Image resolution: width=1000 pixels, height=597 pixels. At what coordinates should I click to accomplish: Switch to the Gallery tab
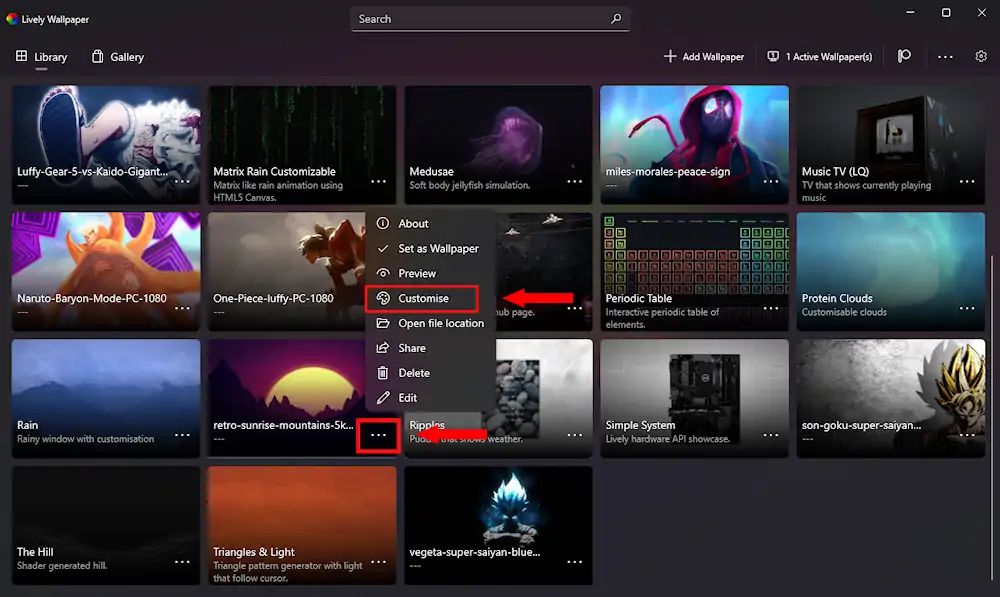coord(118,57)
